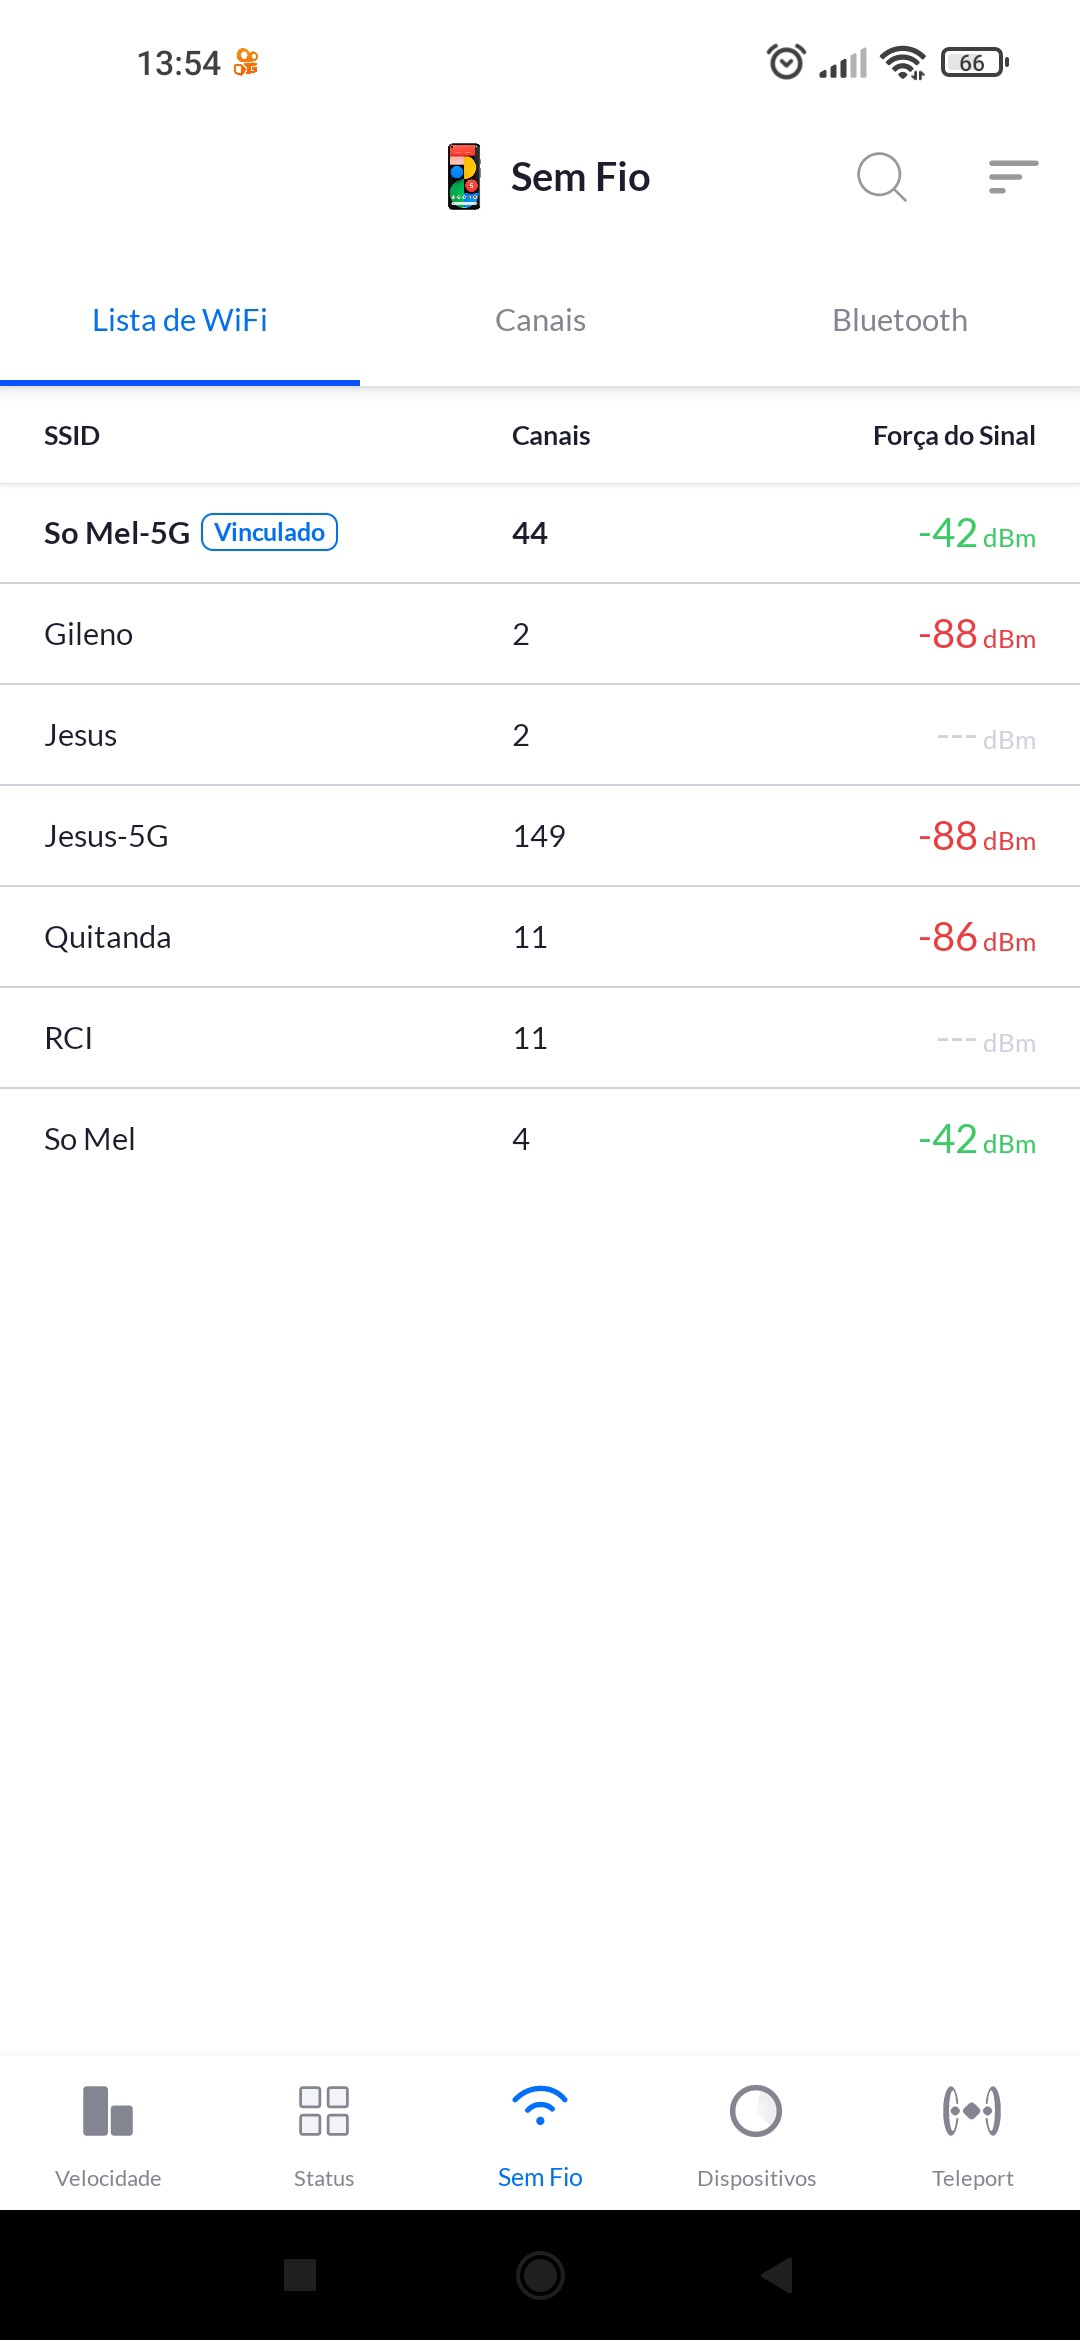
Task: Select the Quitanda network row
Action: tap(540, 937)
